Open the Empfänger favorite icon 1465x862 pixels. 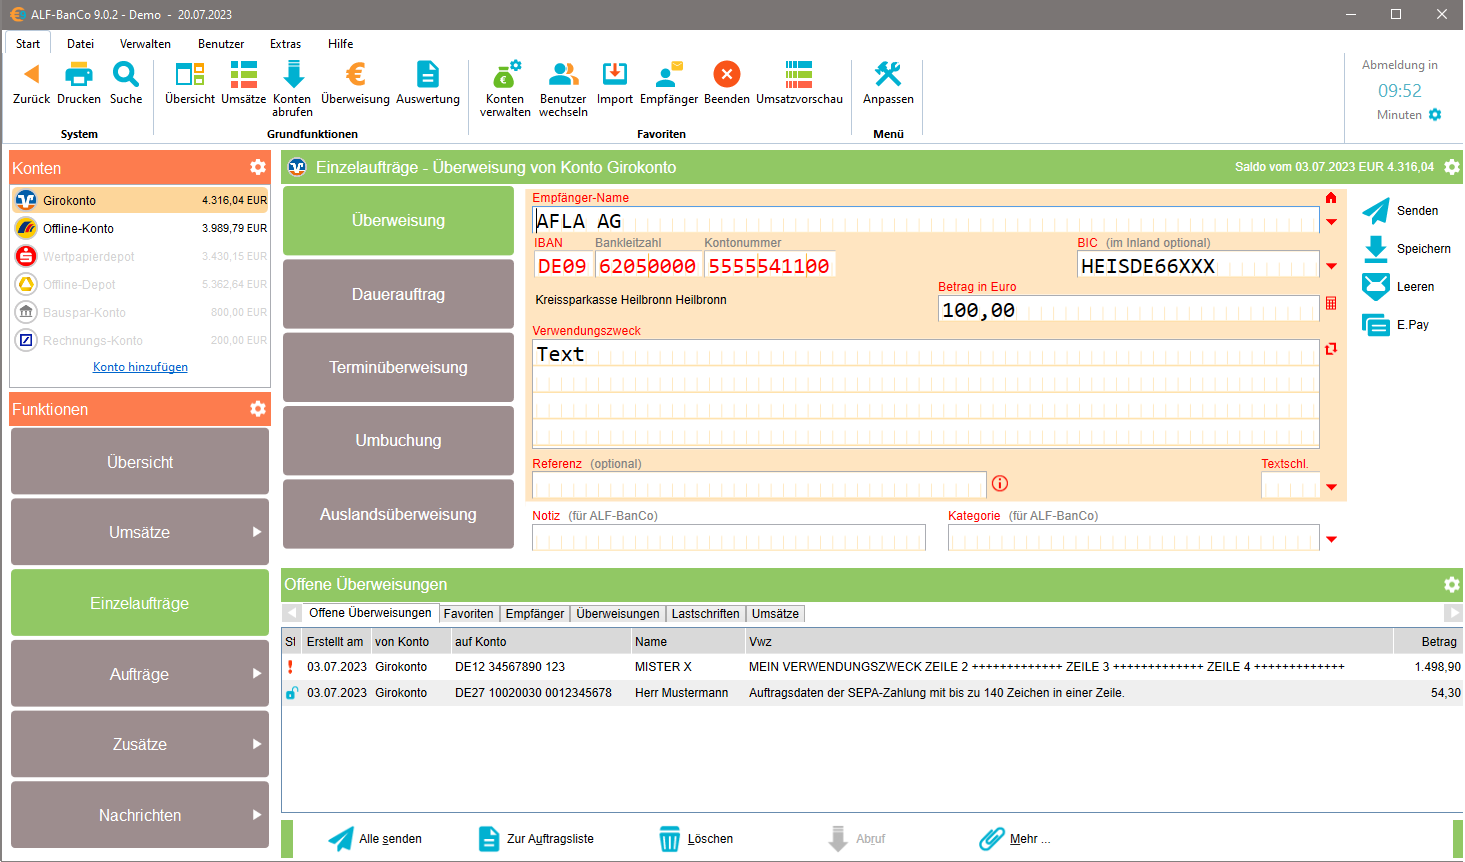point(669,74)
